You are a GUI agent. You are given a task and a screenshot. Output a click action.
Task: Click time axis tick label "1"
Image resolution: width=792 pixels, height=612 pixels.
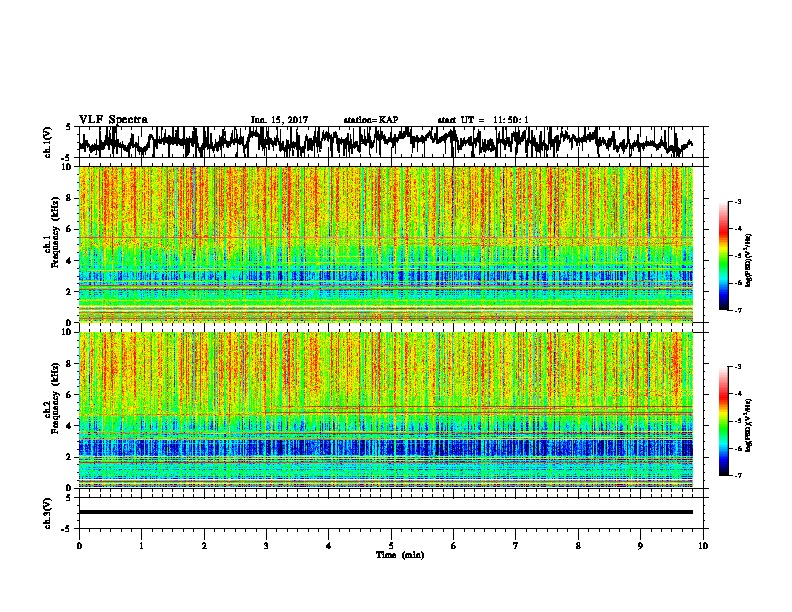141,546
